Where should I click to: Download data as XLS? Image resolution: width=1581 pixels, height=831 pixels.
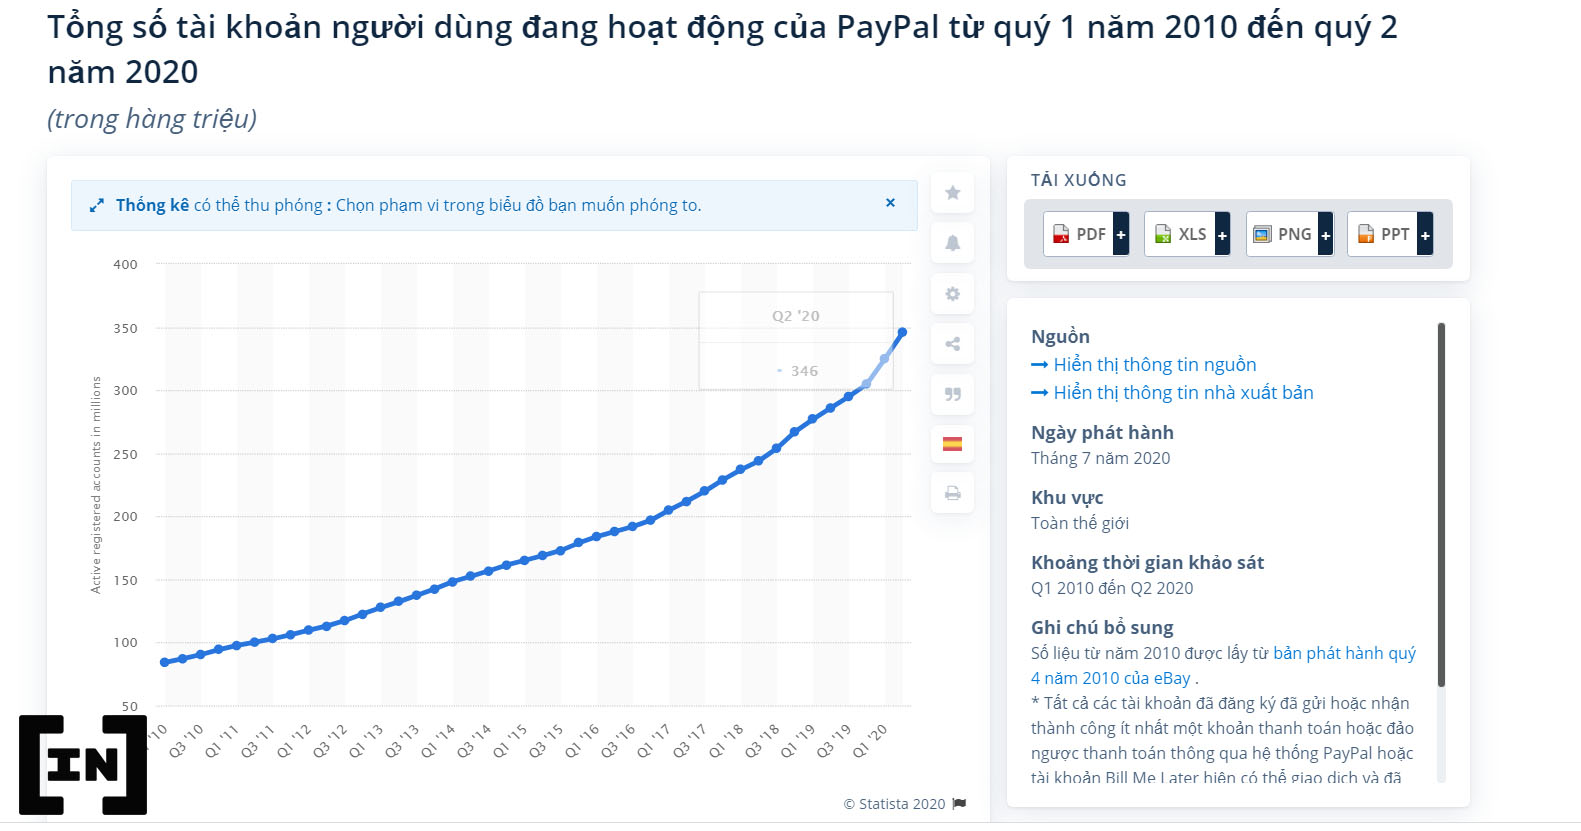click(1180, 234)
